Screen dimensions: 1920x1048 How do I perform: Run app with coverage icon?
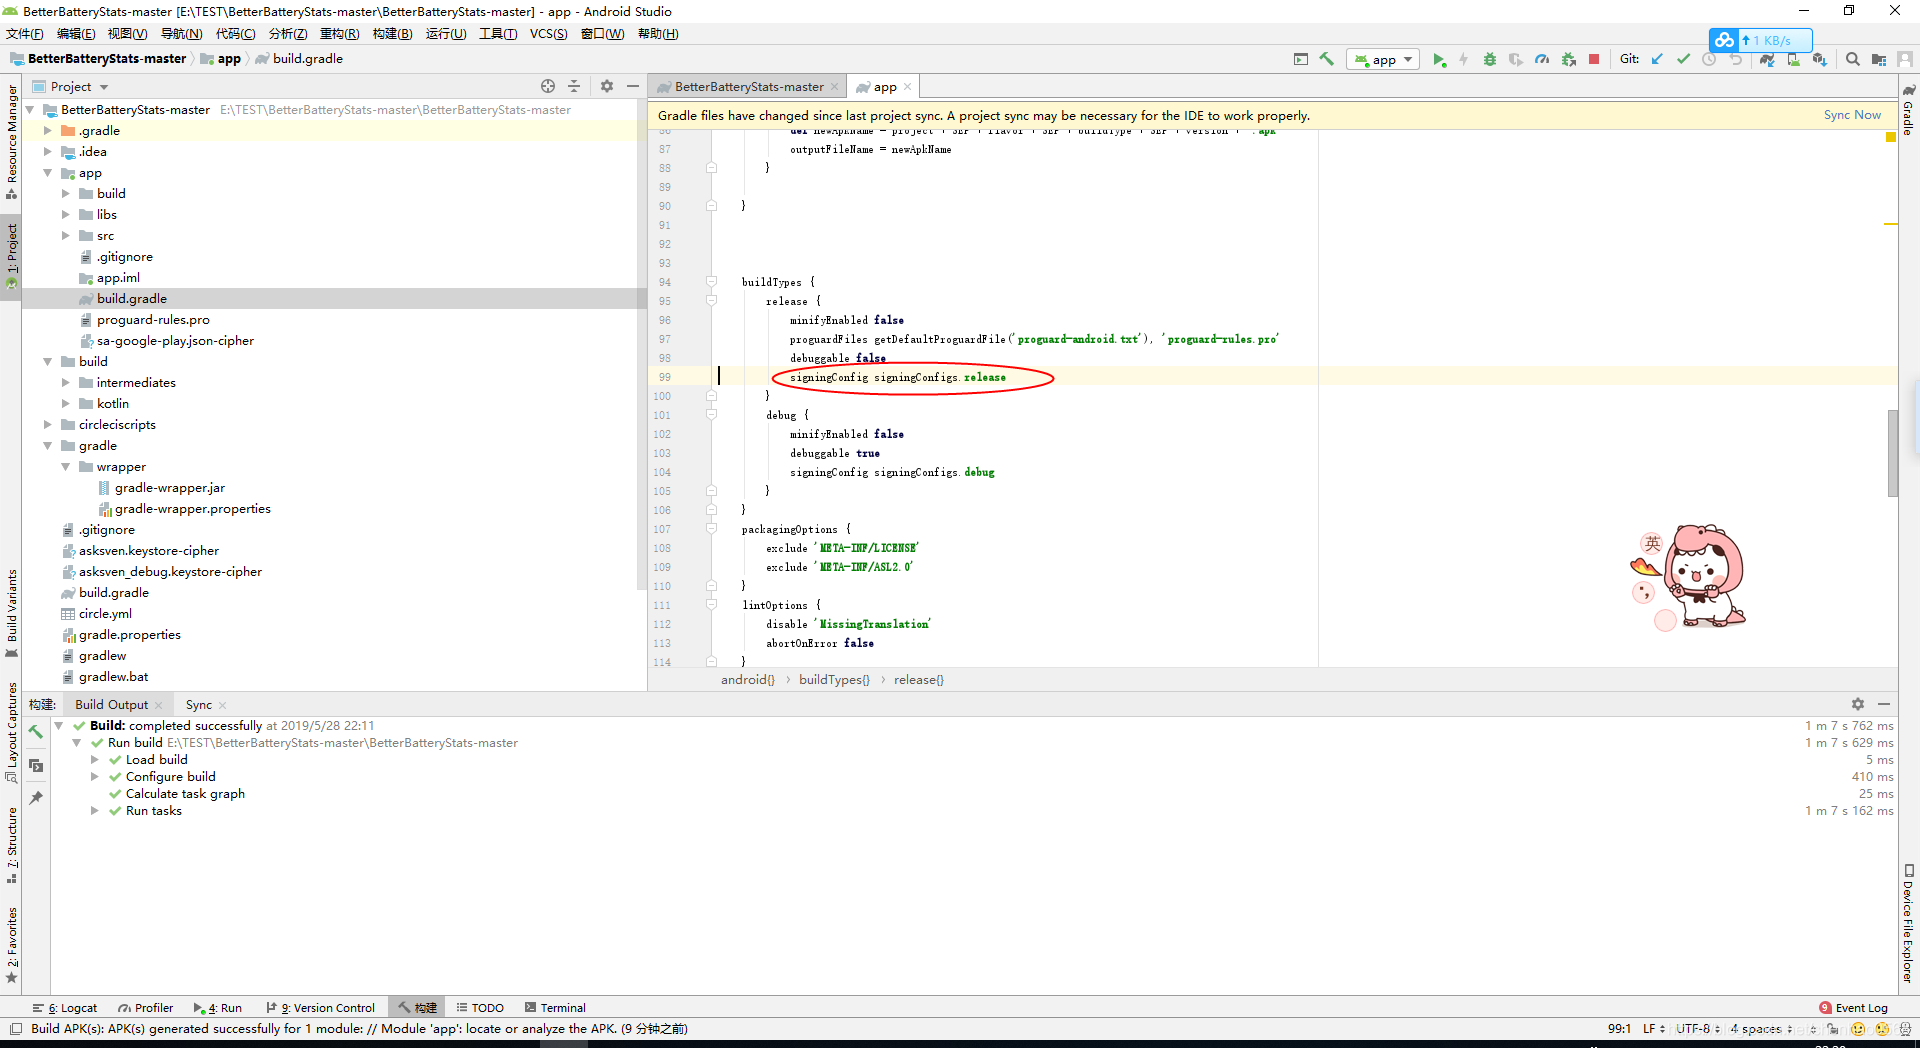[1516, 59]
